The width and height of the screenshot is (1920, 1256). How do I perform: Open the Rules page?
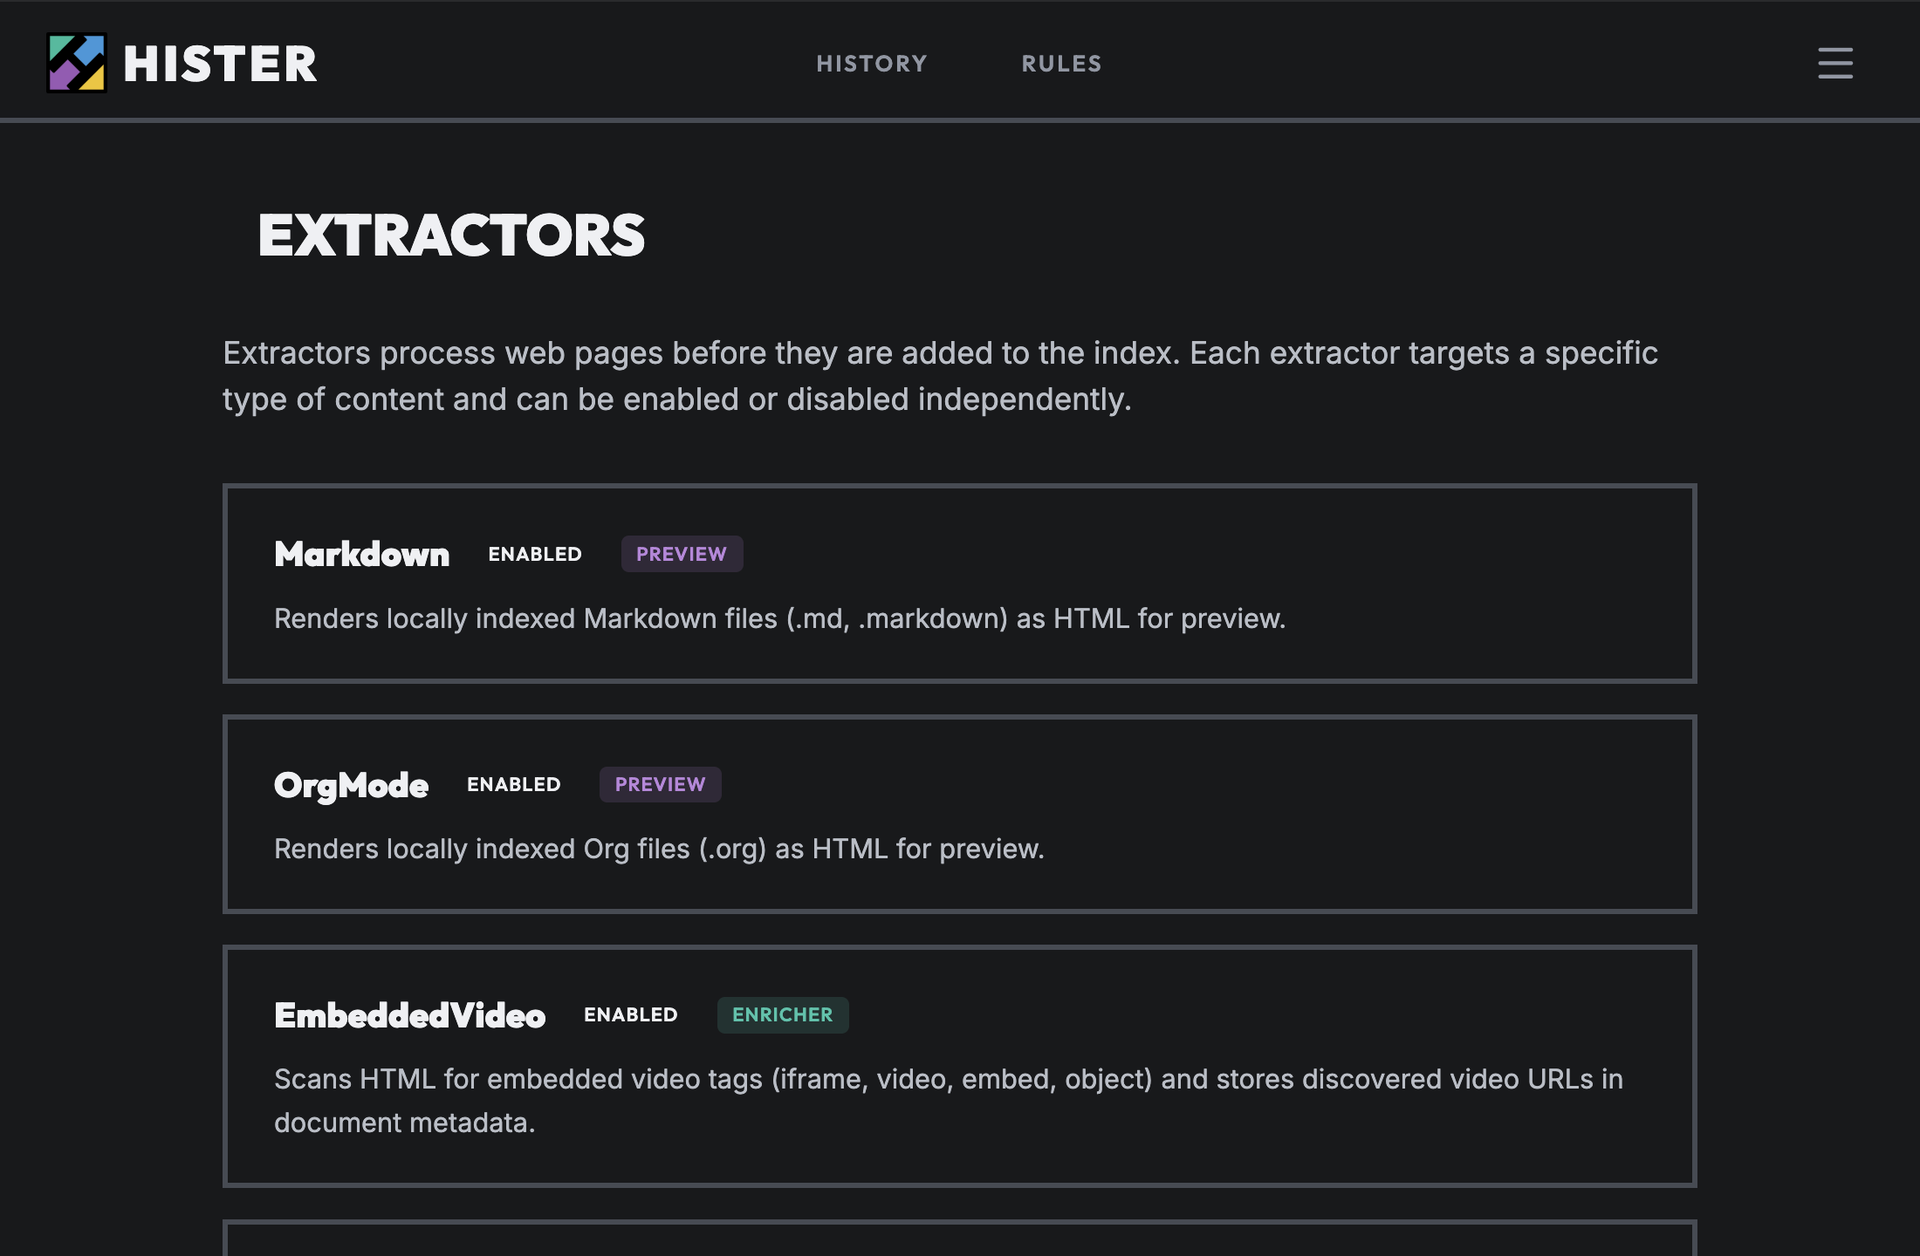pos(1061,64)
